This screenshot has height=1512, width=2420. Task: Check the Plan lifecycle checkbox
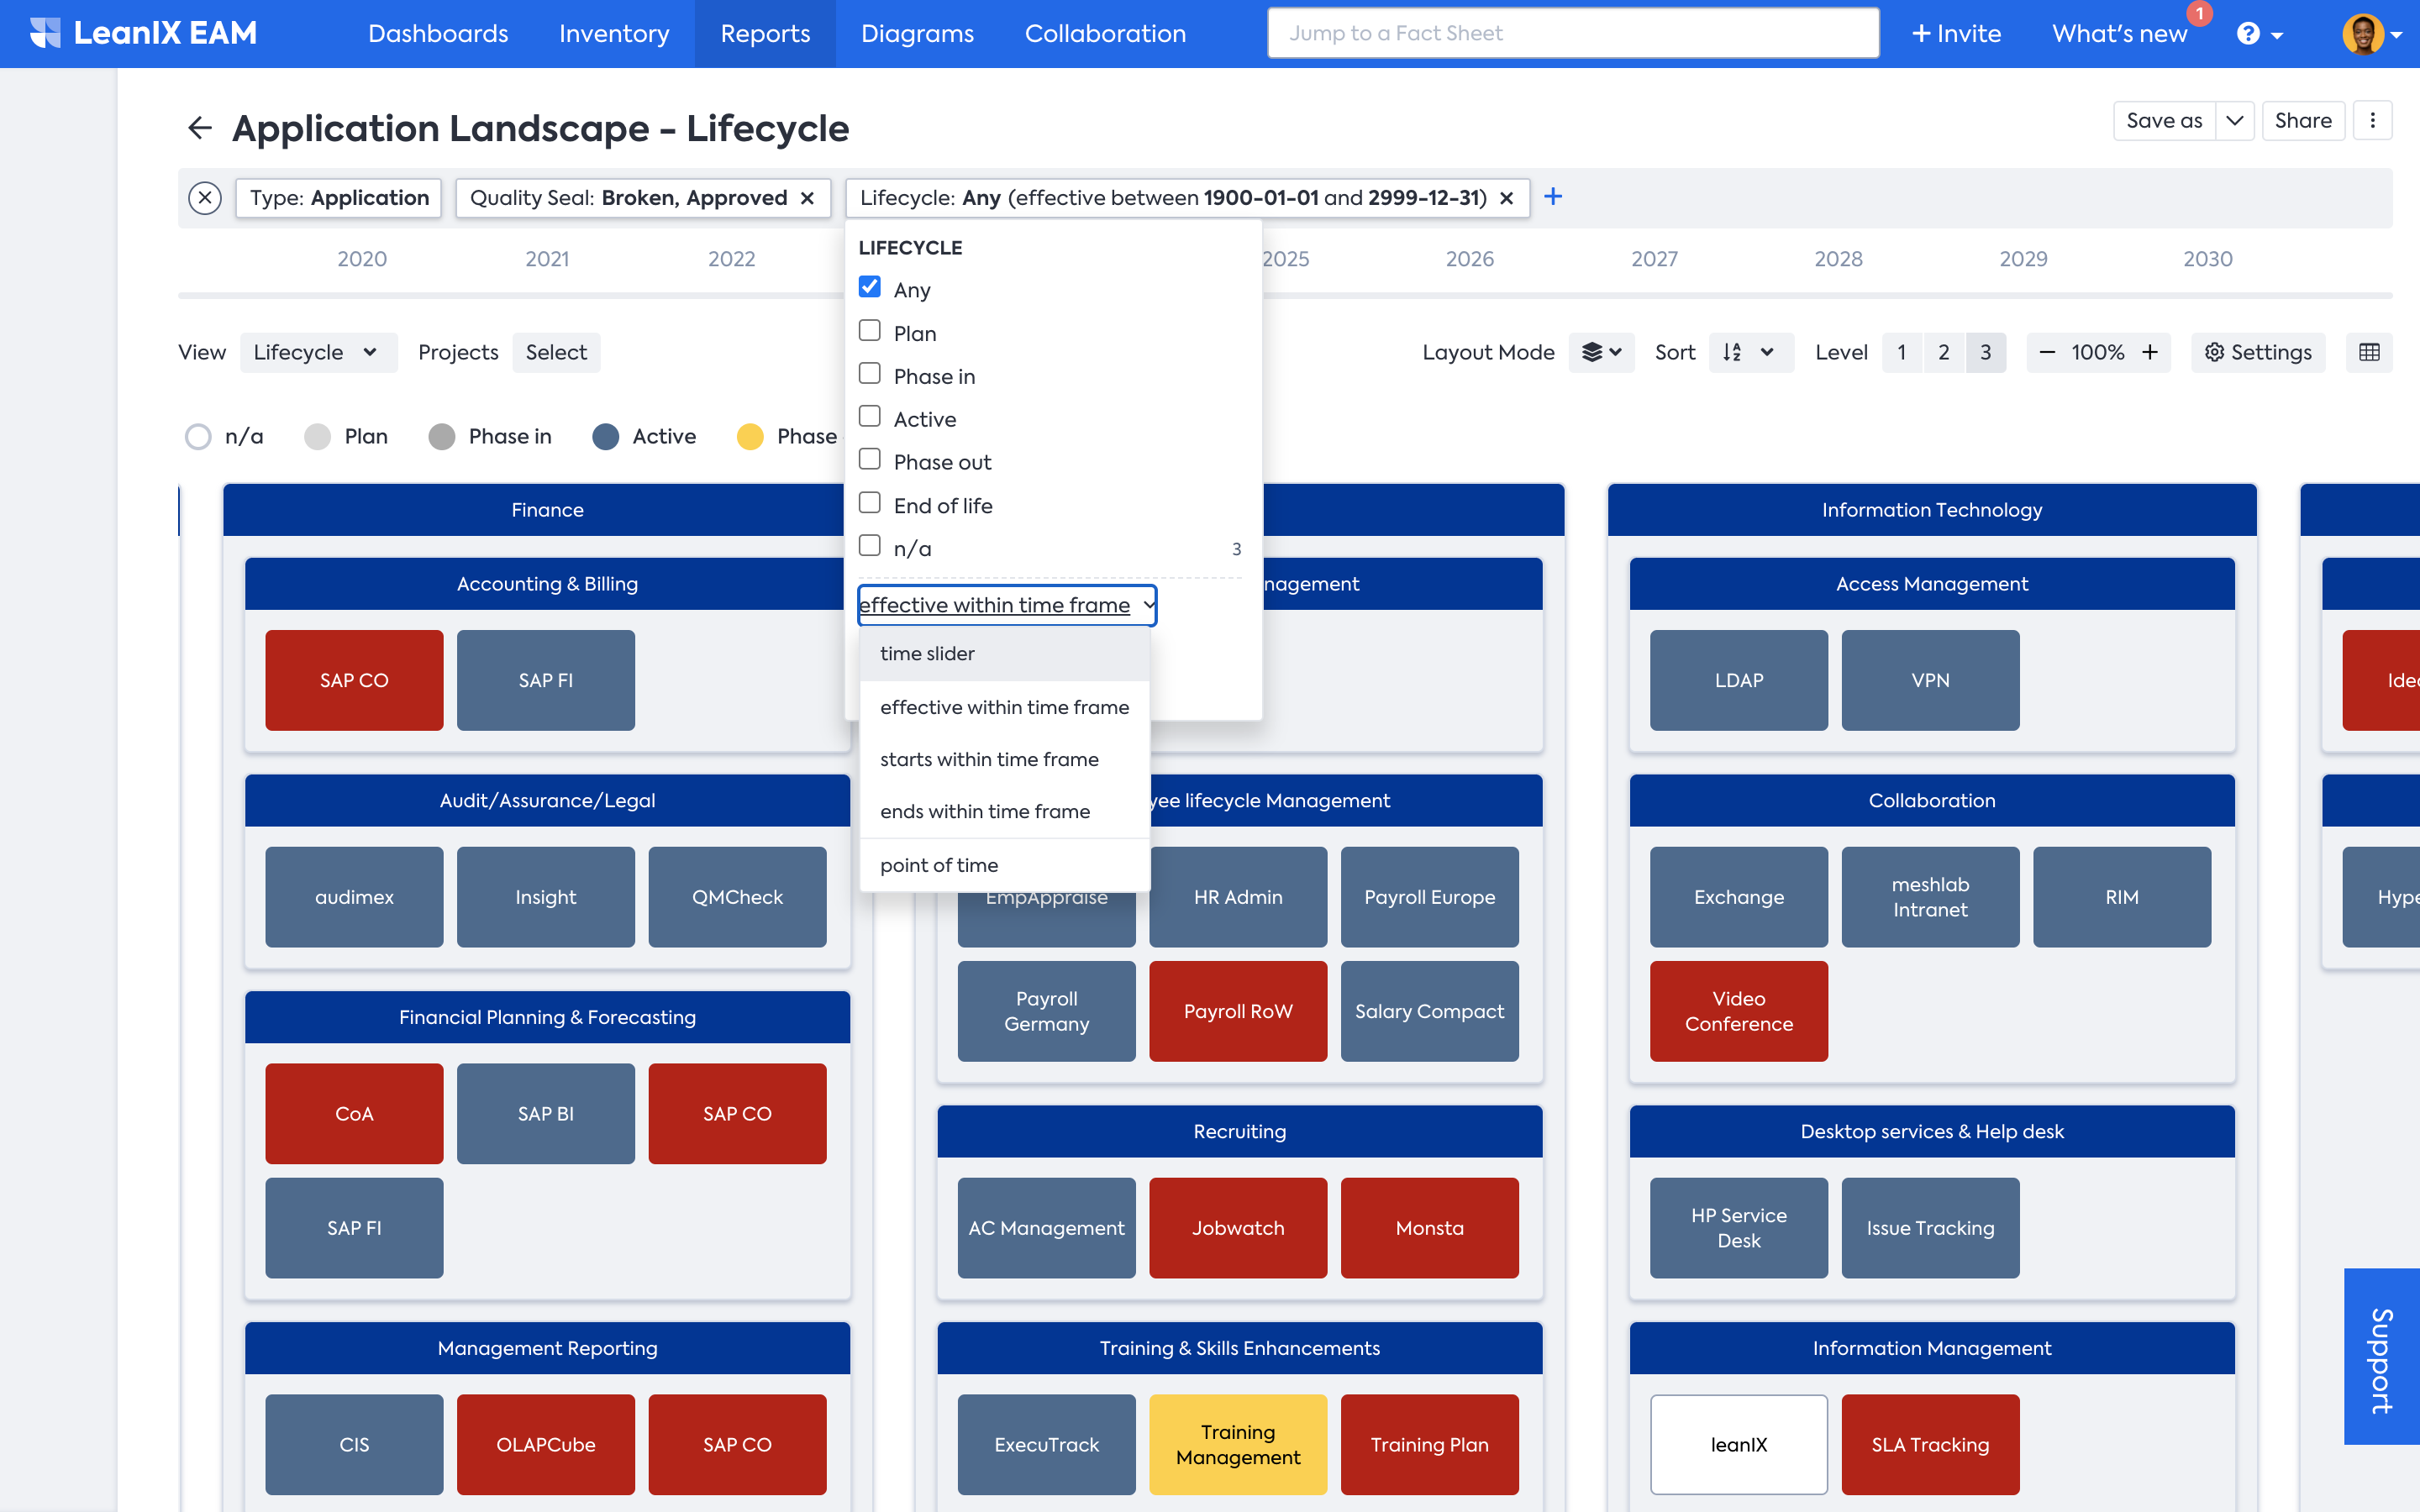(x=870, y=330)
